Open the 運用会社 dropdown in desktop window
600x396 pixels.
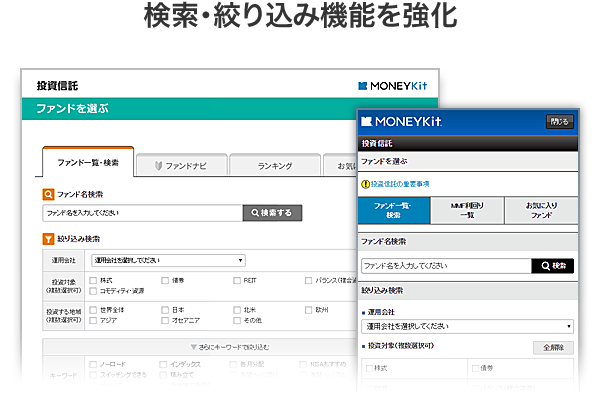pyautogui.click(x=168, y=261)
